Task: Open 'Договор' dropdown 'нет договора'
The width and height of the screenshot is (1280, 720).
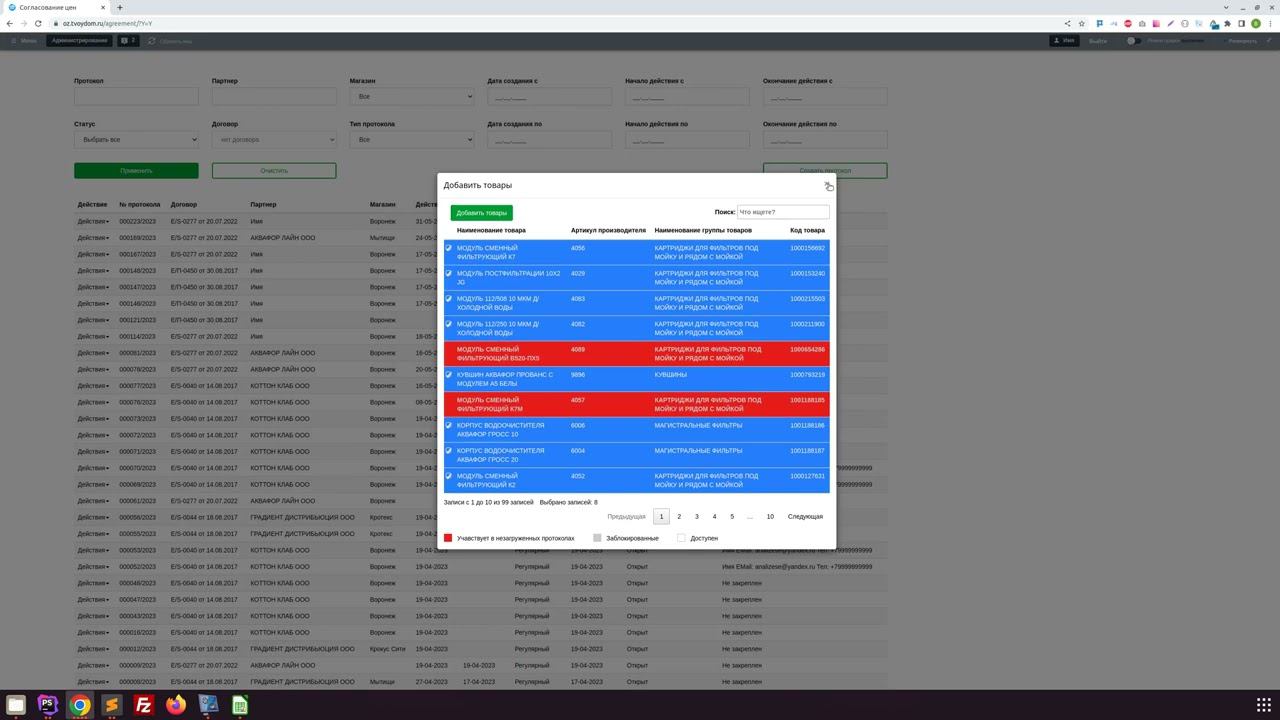Action: (274, 139)
